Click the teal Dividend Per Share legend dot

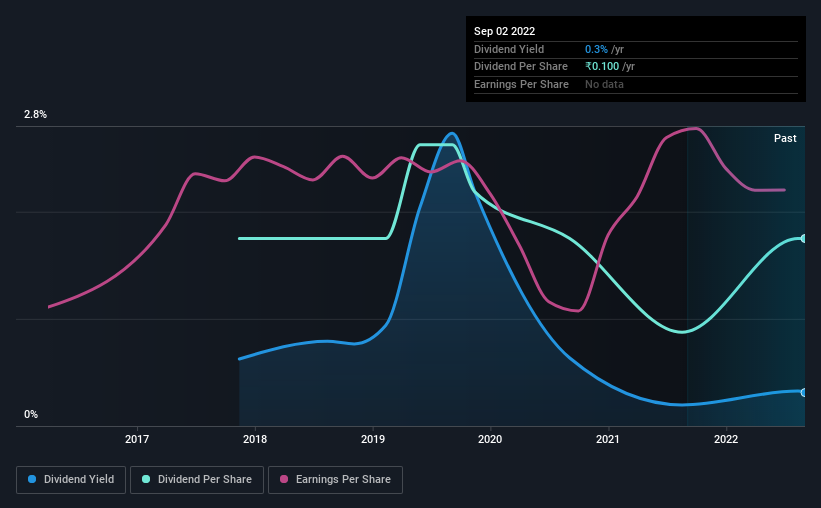[146, 479]
